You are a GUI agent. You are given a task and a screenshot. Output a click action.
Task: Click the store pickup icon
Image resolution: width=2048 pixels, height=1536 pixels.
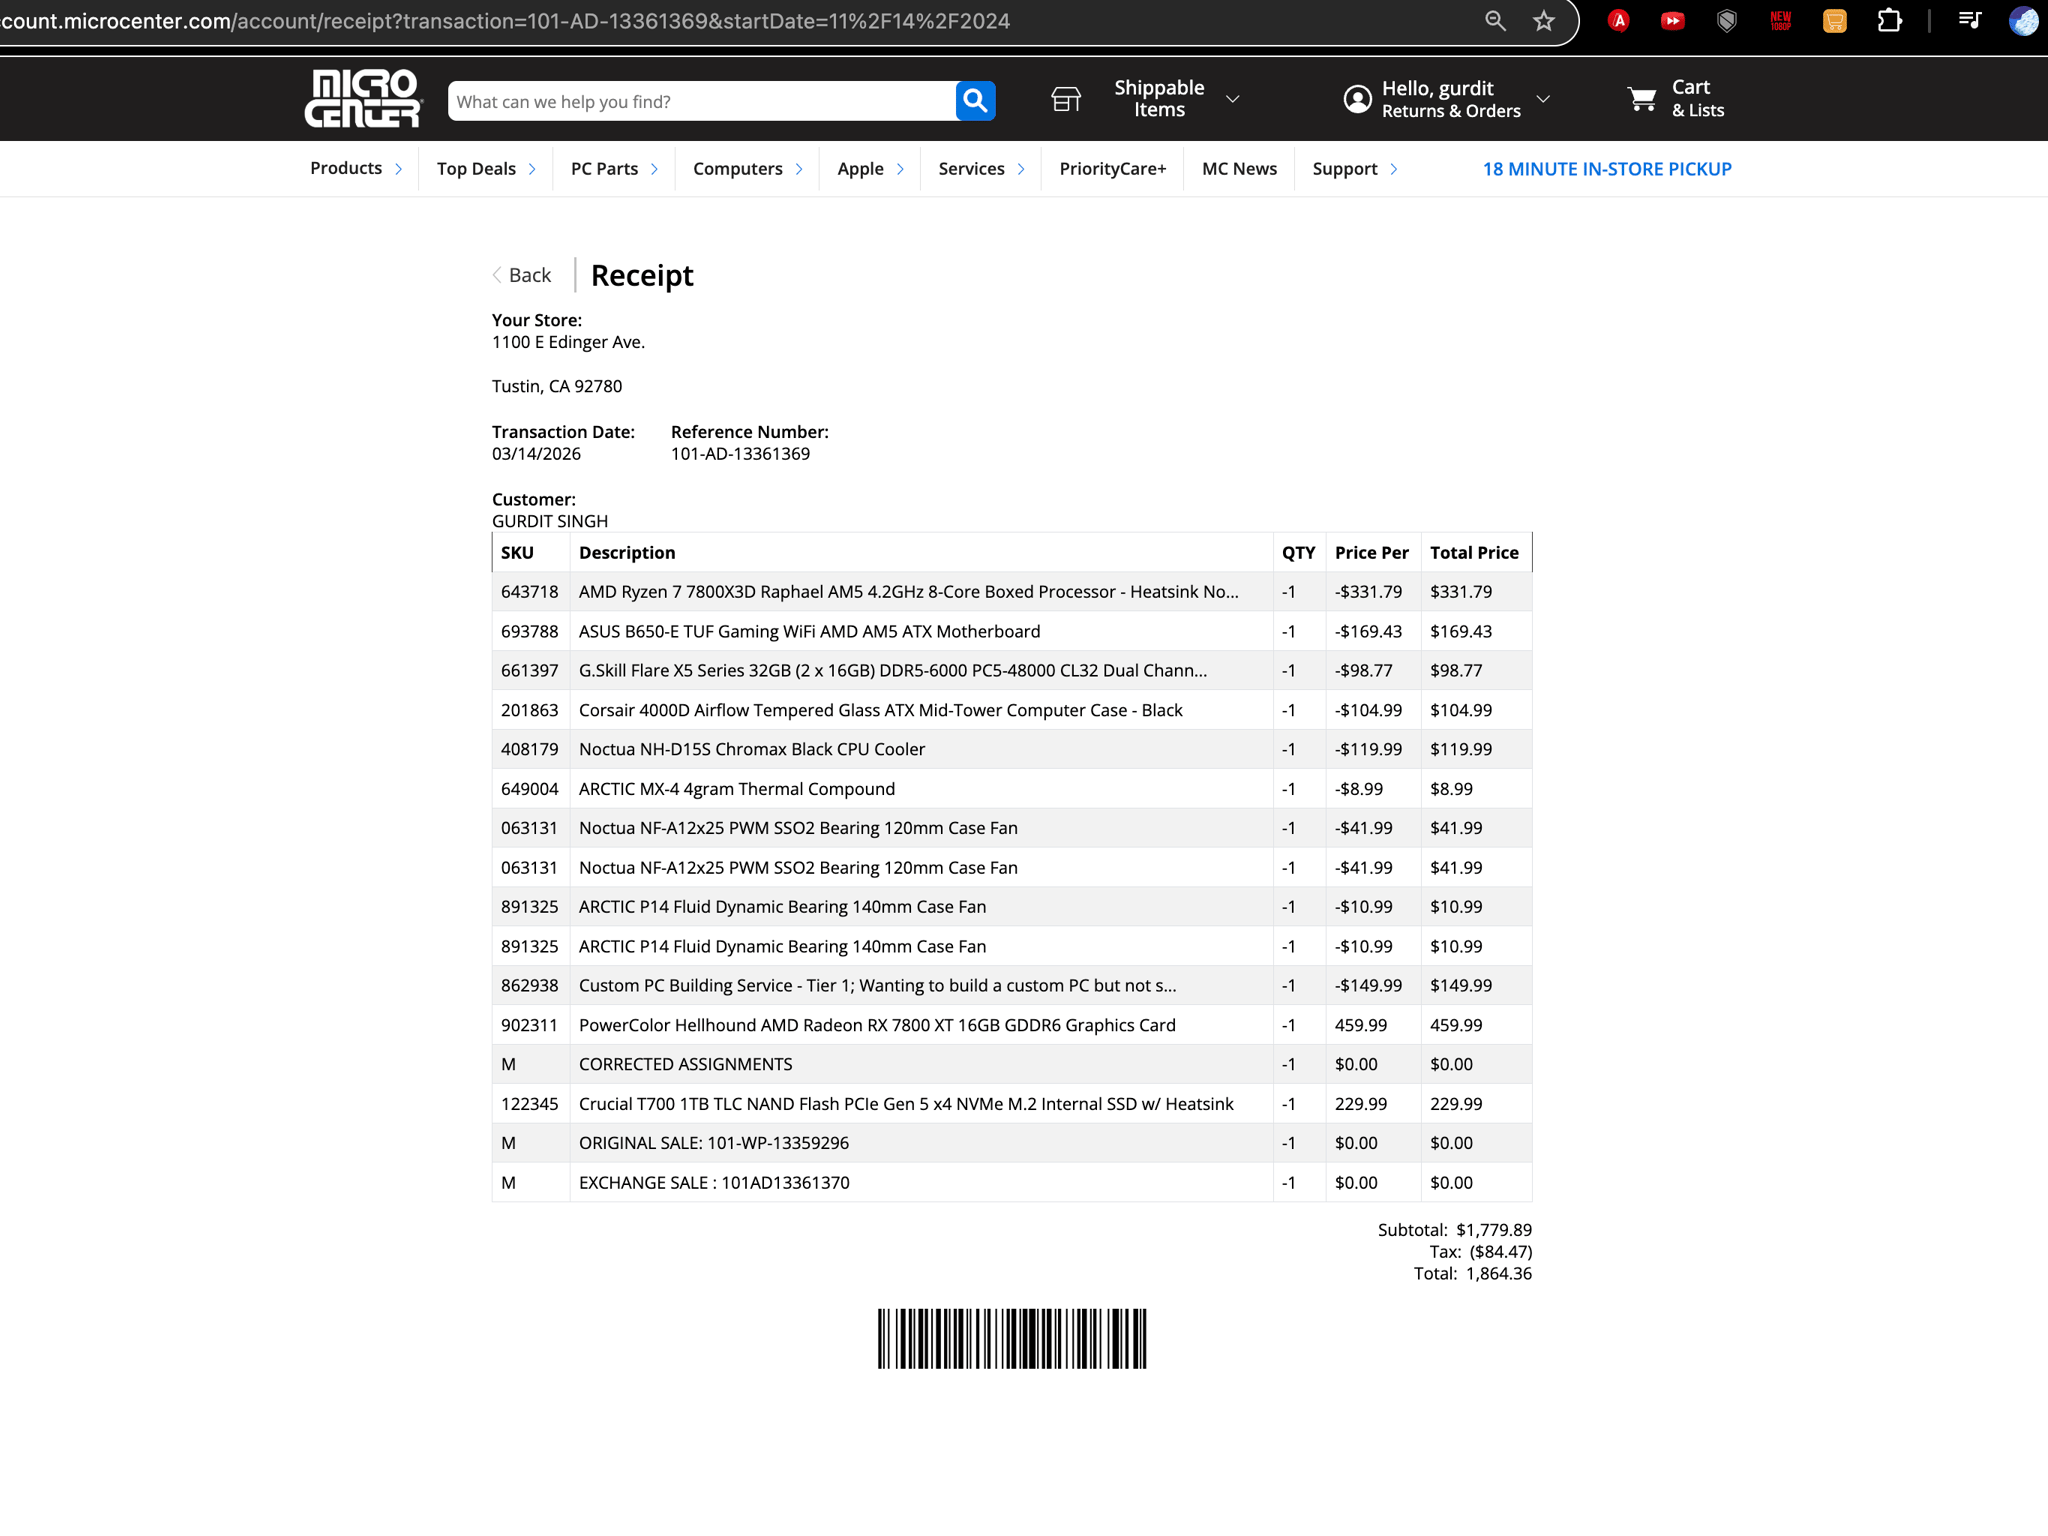click(1066, 99)
